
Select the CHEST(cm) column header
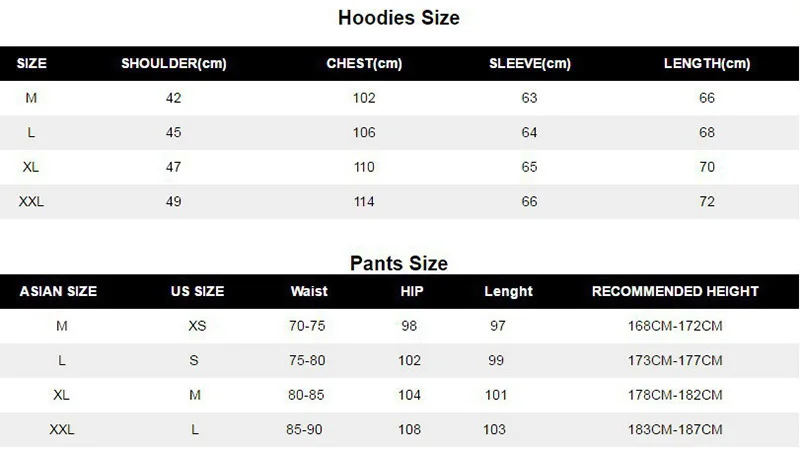(364, 63)
